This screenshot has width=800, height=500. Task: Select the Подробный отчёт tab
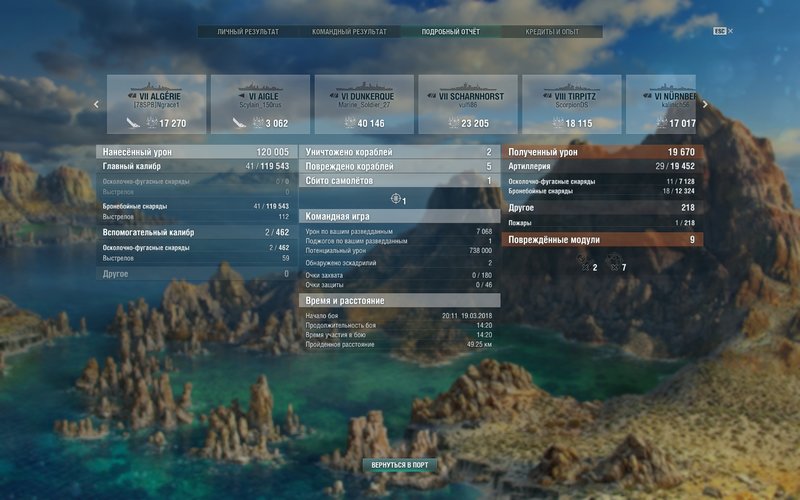coord(452,32)
